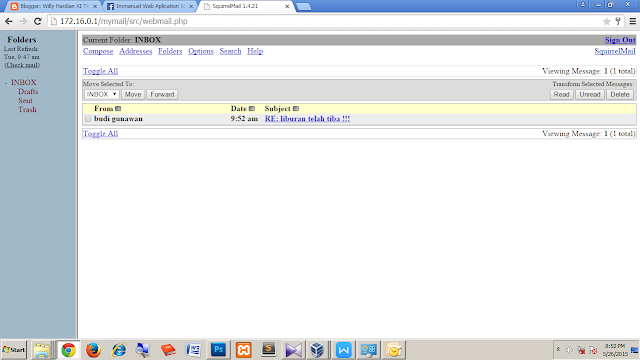Click the Move button
The image size is (640, 360).
click(x=133, y=94)
